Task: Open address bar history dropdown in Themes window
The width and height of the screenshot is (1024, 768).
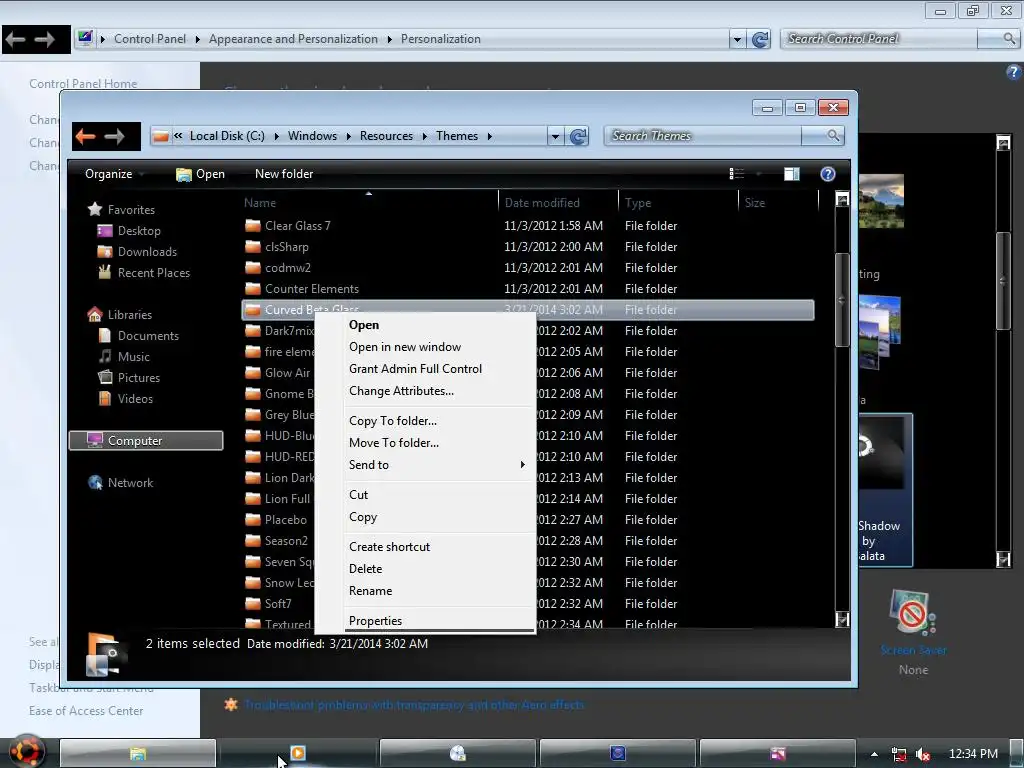Action: tap(555, 136)
